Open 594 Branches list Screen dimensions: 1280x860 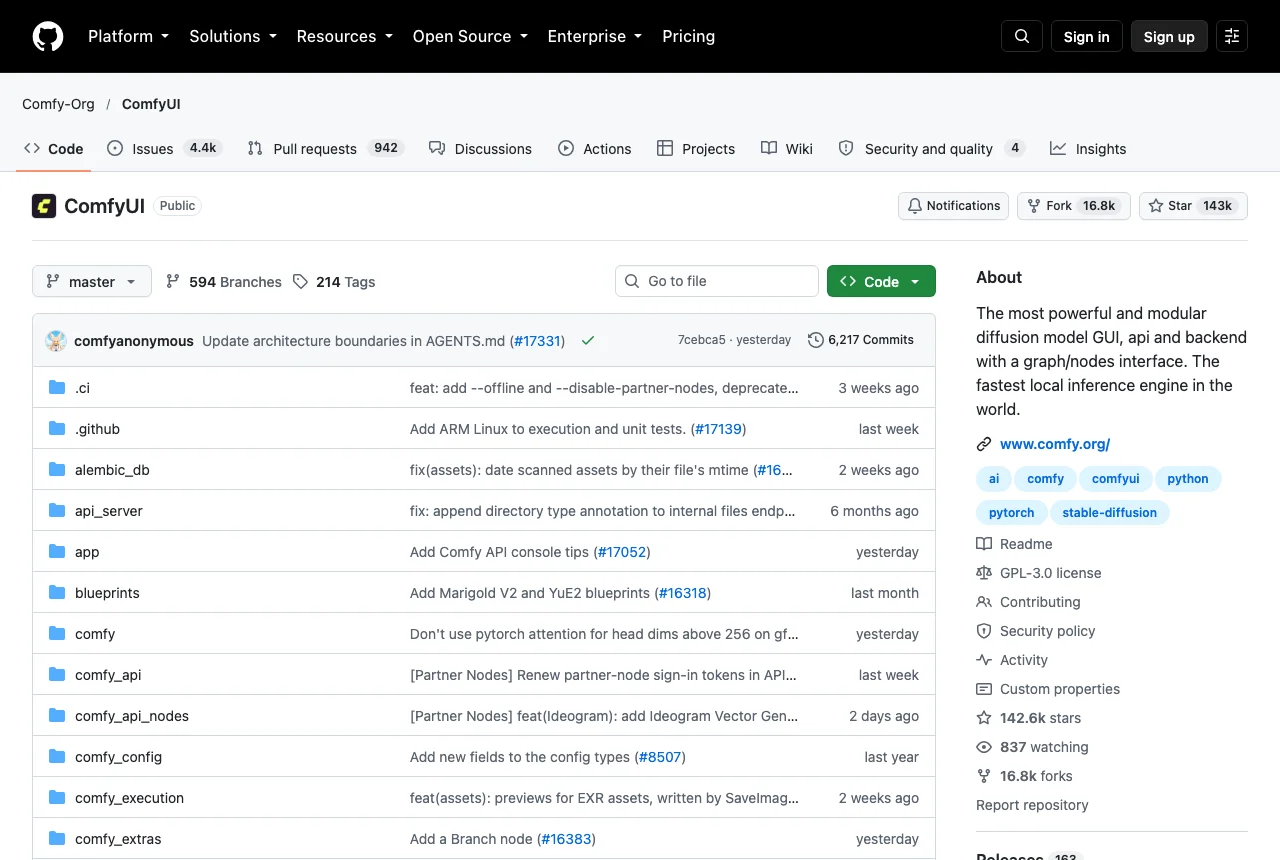click(224, 282)
